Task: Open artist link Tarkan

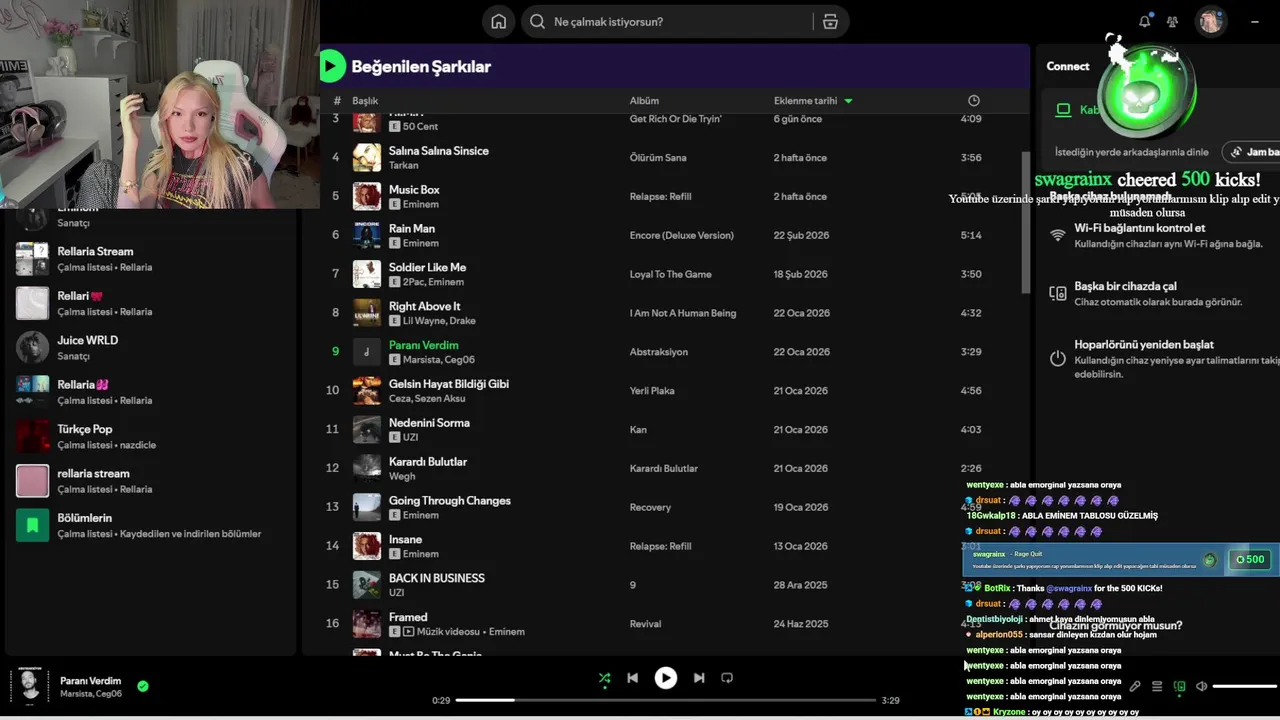Action: pyautogui.click(x=403, y=165)
